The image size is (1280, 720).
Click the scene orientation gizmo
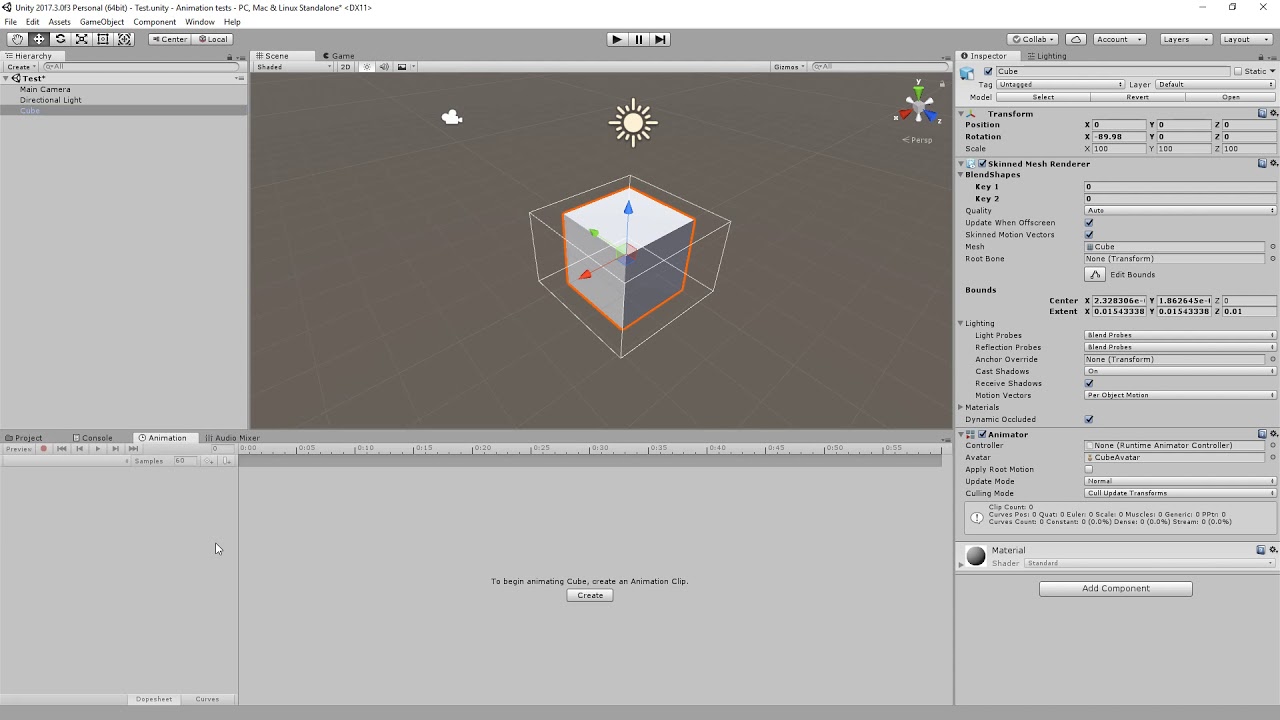pos(918,105)
